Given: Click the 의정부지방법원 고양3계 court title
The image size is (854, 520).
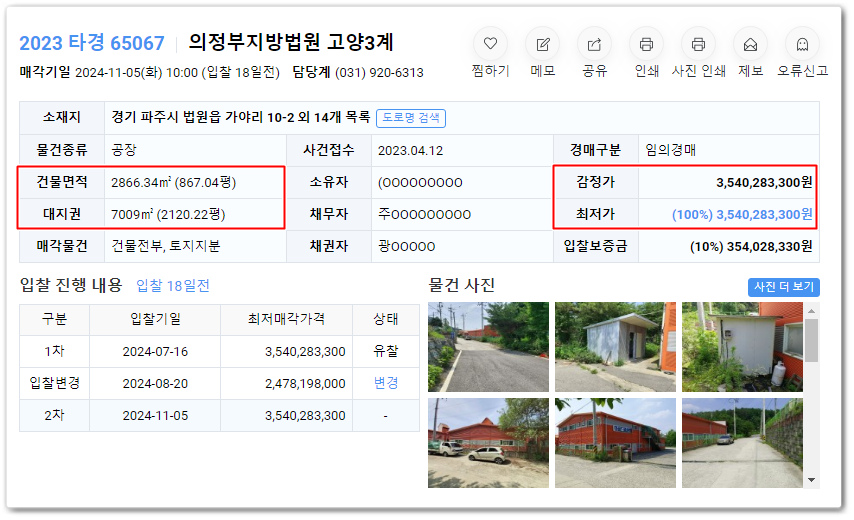Looking at the screenshot, I should coord(291,42).
